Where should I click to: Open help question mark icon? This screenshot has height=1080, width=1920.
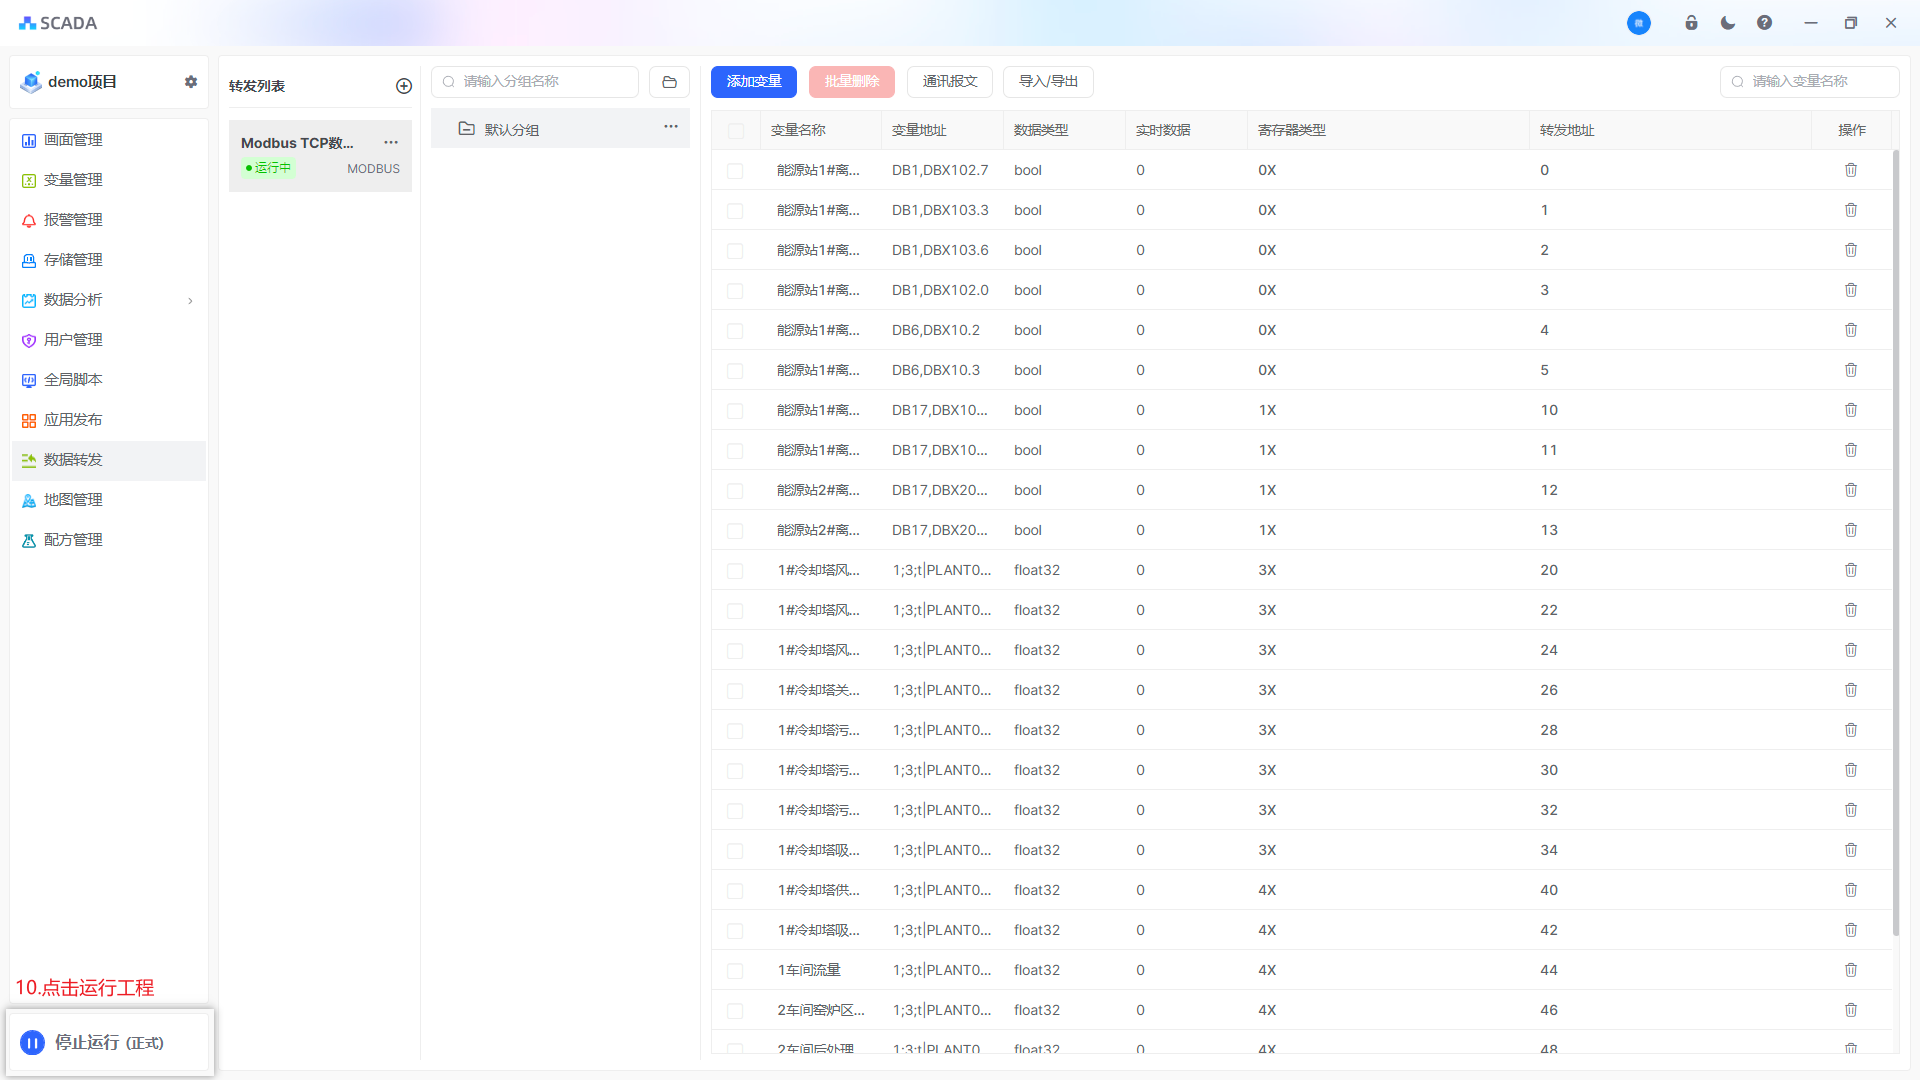pyautogui.click(x=1764, y=23)
